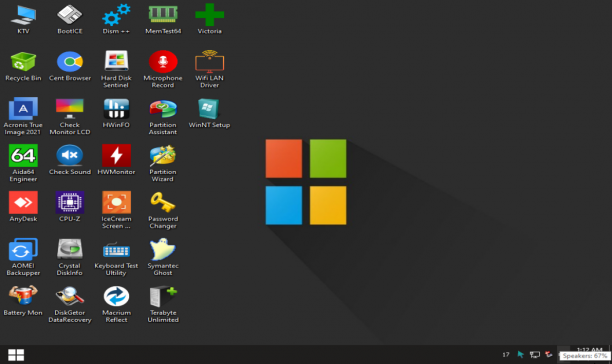This screenshot has width=612, height=364.
Task: Open Victoria with the green cross icon
Action: coord(209,19)
